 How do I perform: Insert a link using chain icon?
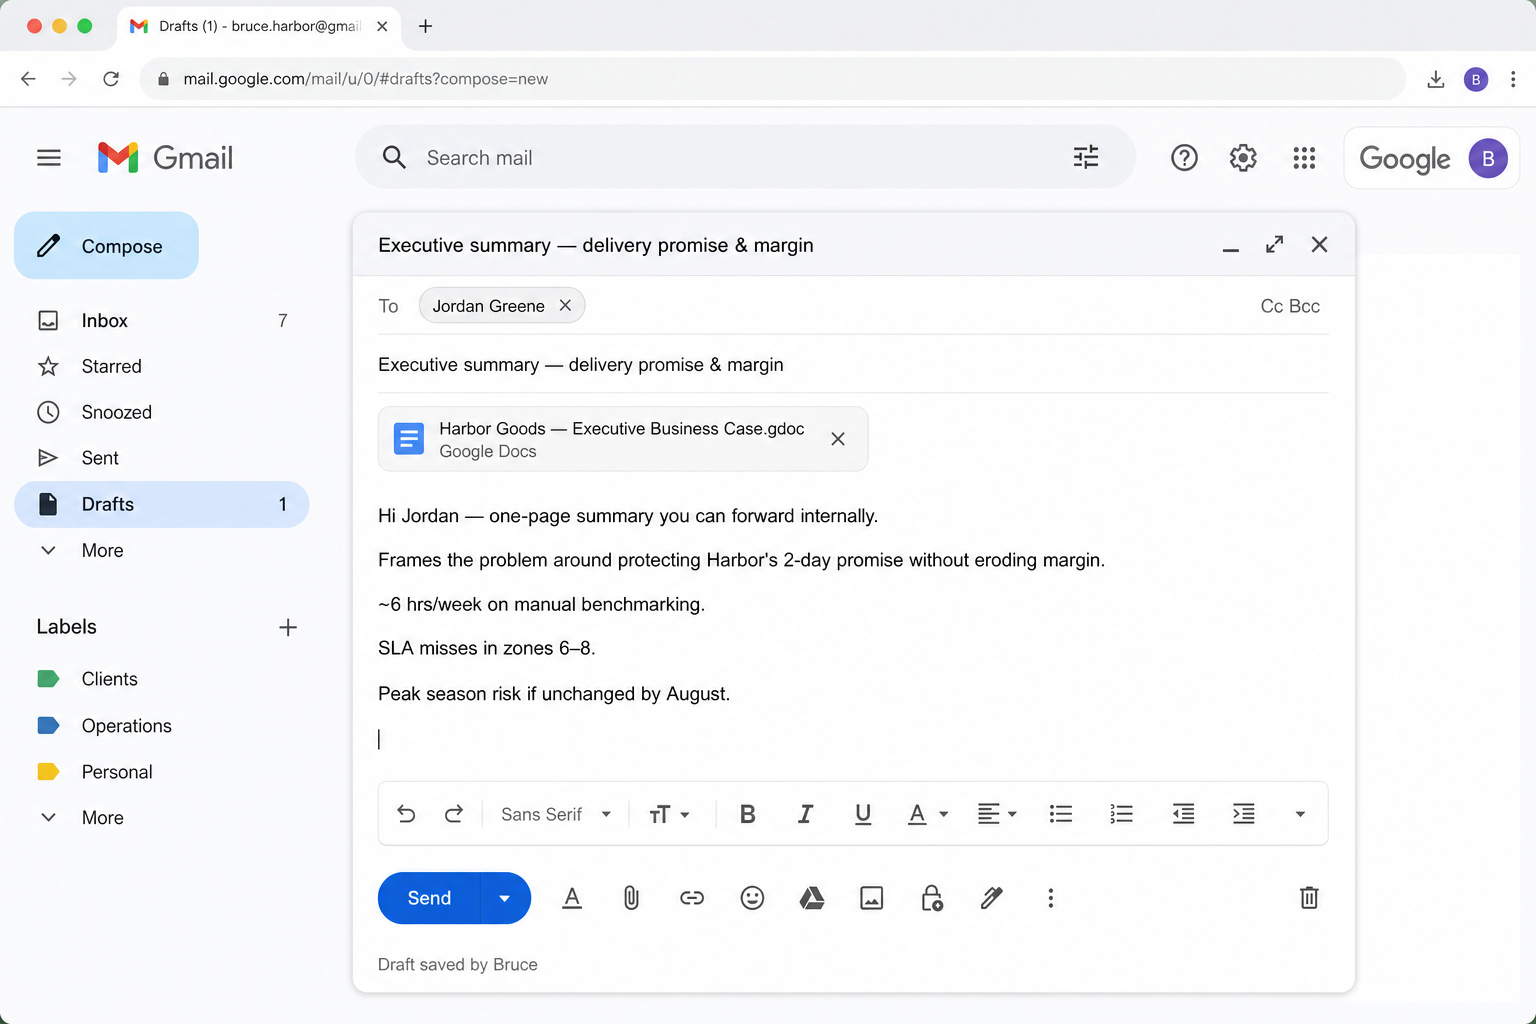[692, 898]
